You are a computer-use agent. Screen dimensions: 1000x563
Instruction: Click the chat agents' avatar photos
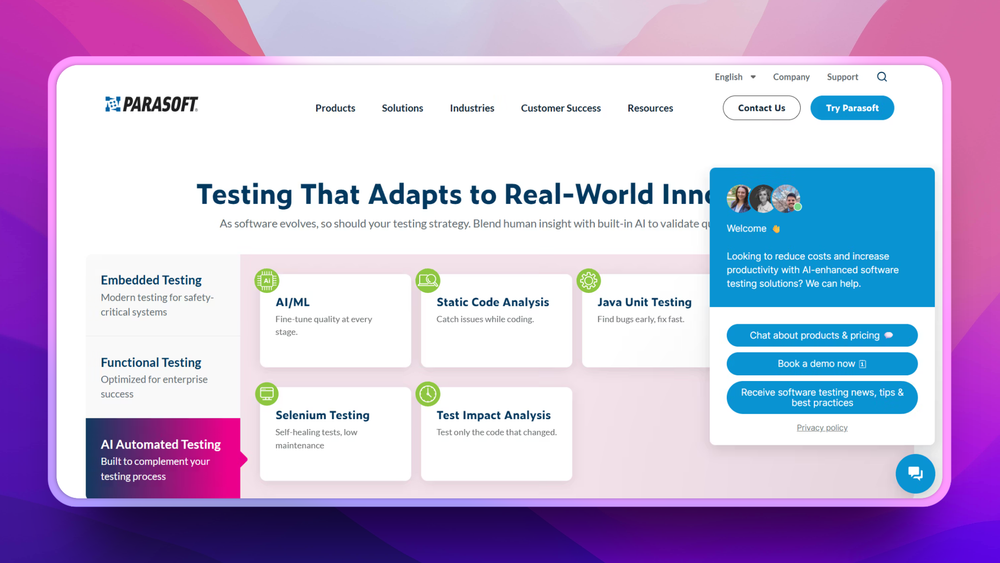(764, 199)
